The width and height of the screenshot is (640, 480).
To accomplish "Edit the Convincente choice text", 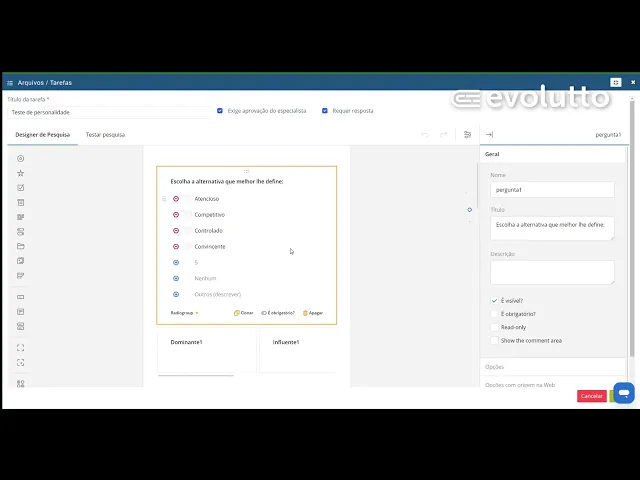I will click(x=210, y=247).
